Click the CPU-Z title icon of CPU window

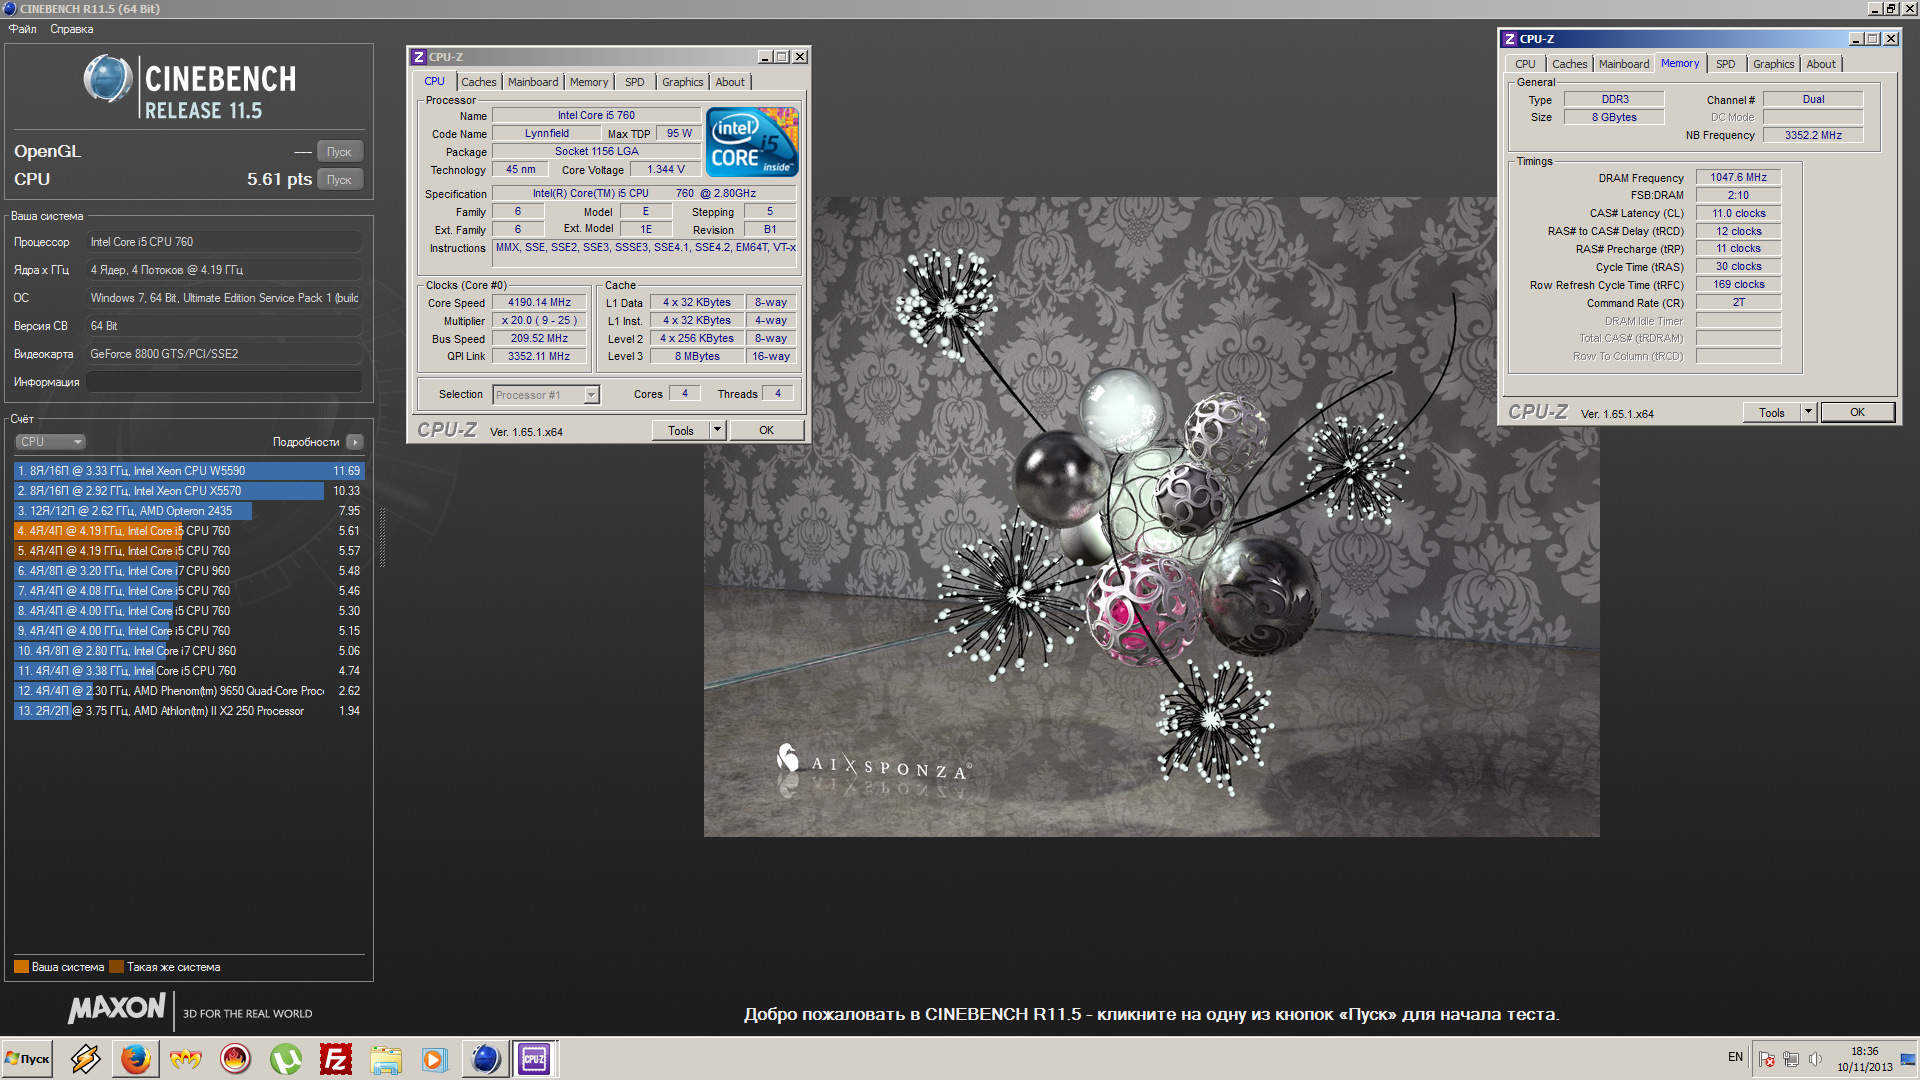tap(419, 57)
